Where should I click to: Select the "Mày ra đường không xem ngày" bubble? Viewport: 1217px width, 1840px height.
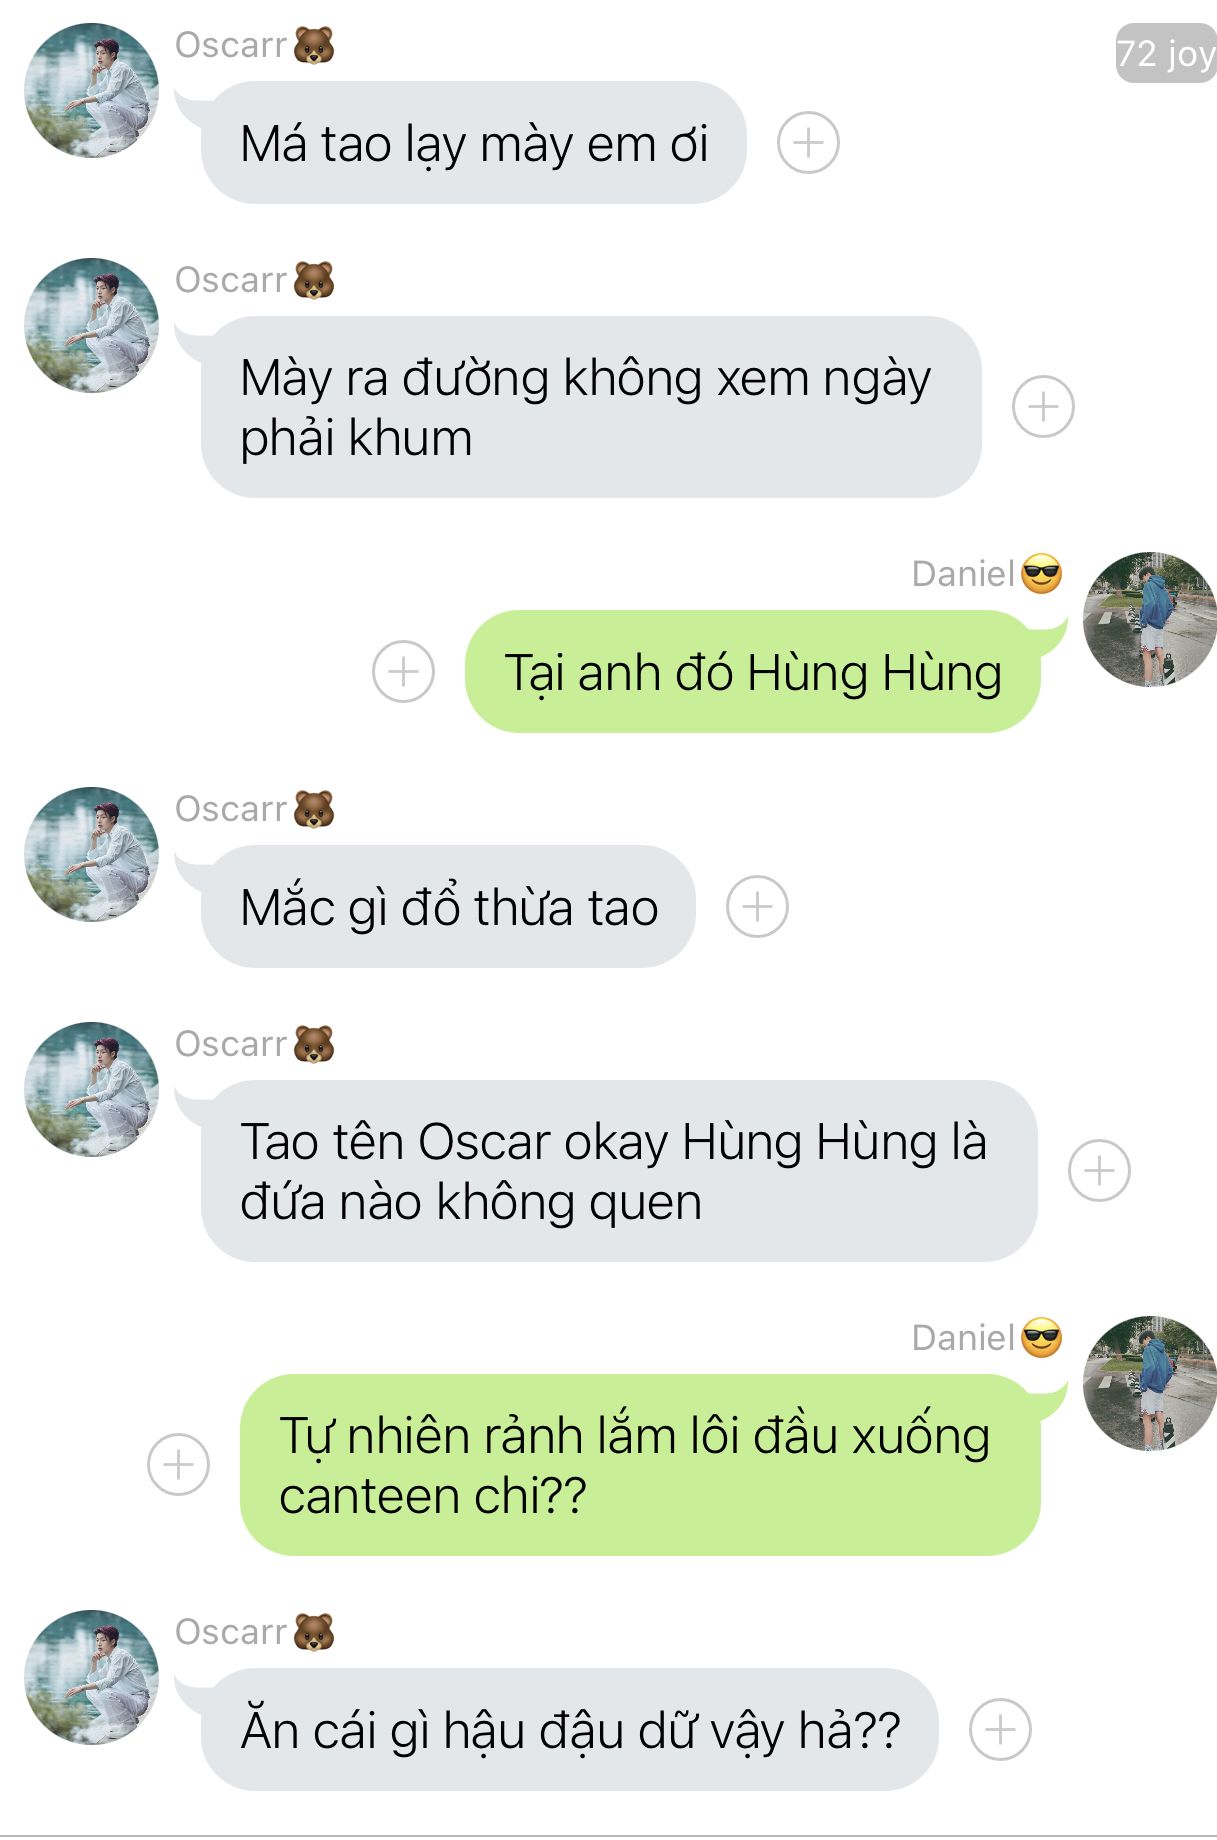(591, 407)
